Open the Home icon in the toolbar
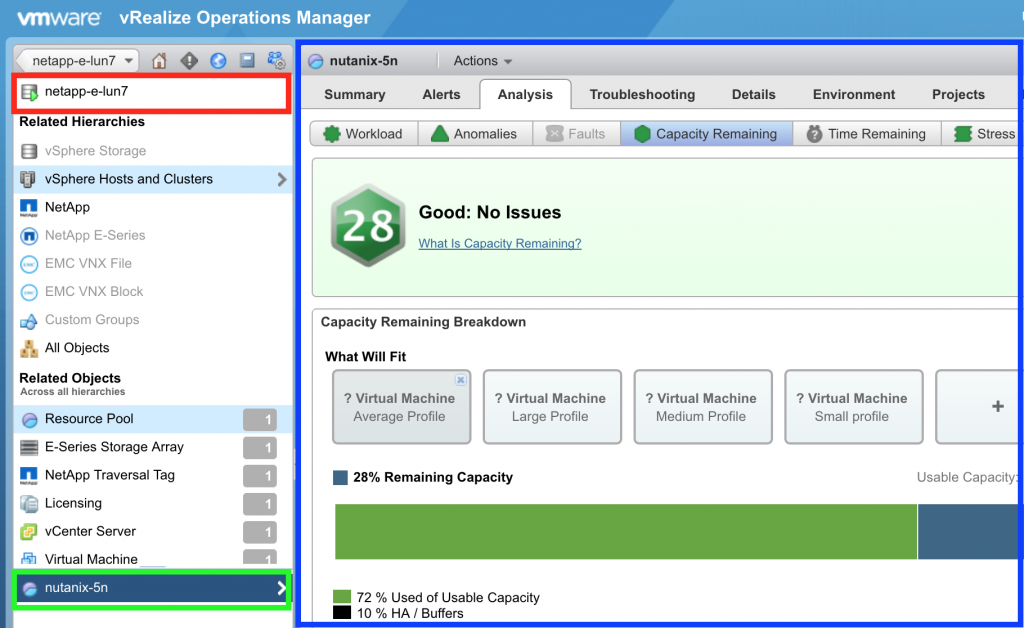This screenshot has height=628, width=1024. (x=159, y=61)
